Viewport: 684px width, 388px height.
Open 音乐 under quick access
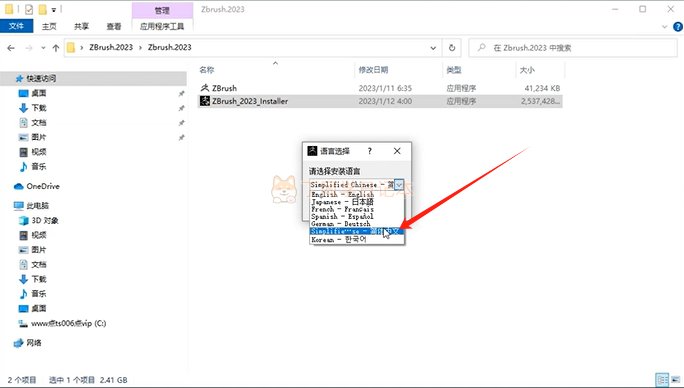tap(38, 166)
